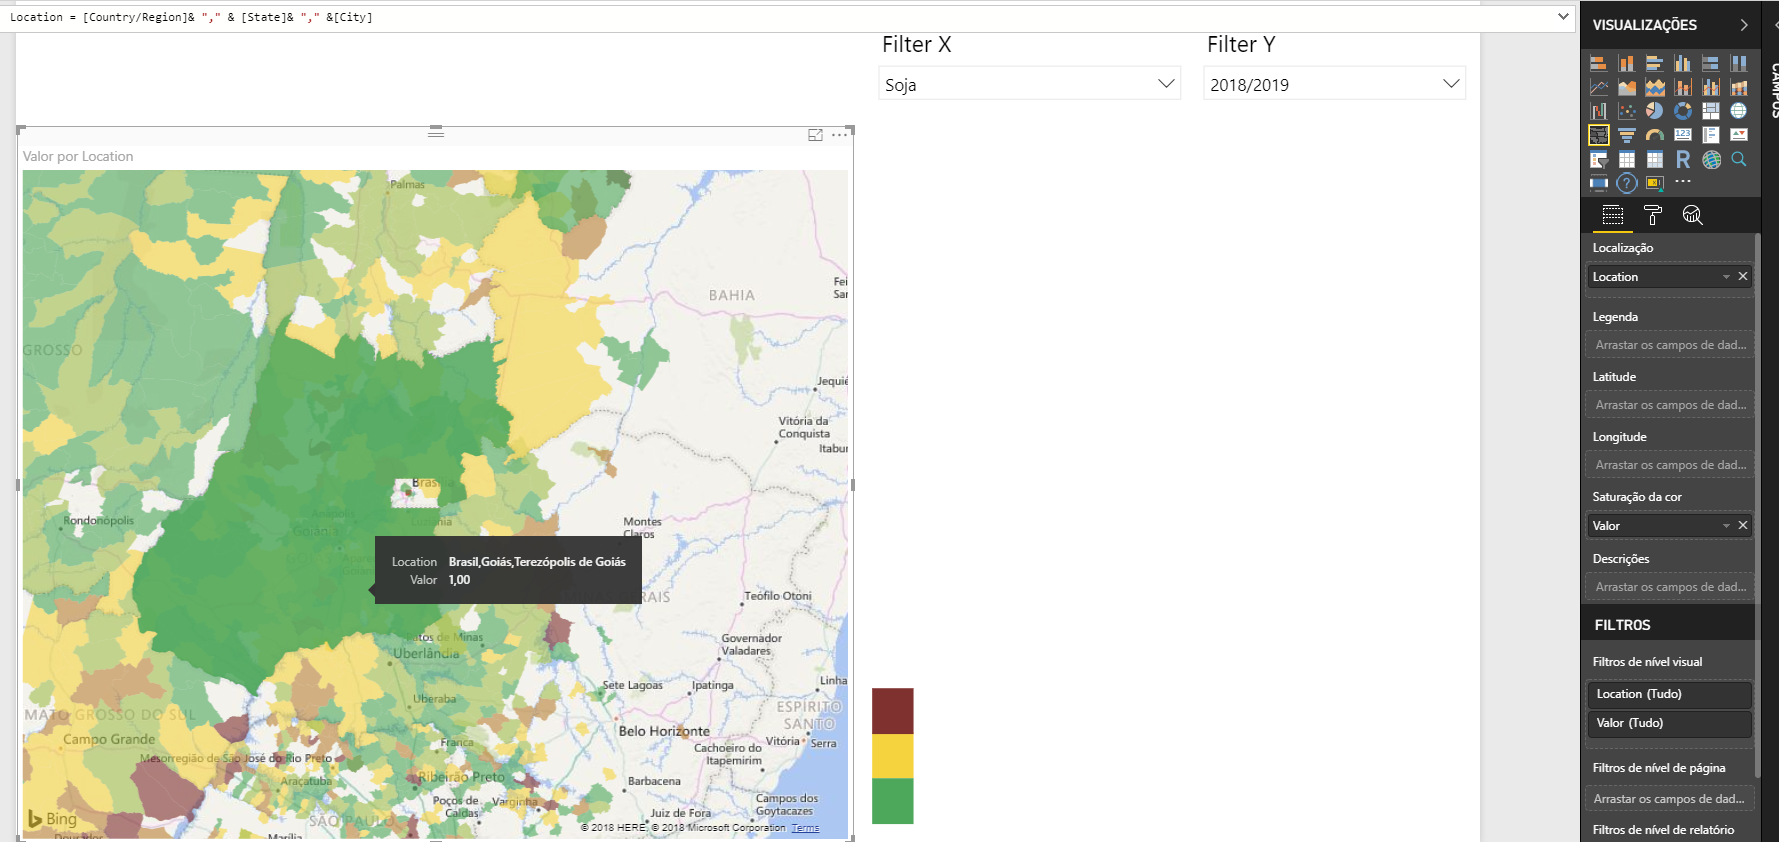Screen dimensions: 1779x842
Task: Open the Filter Y dropdown showing 2018/2019
Action: click(1334, 84)
